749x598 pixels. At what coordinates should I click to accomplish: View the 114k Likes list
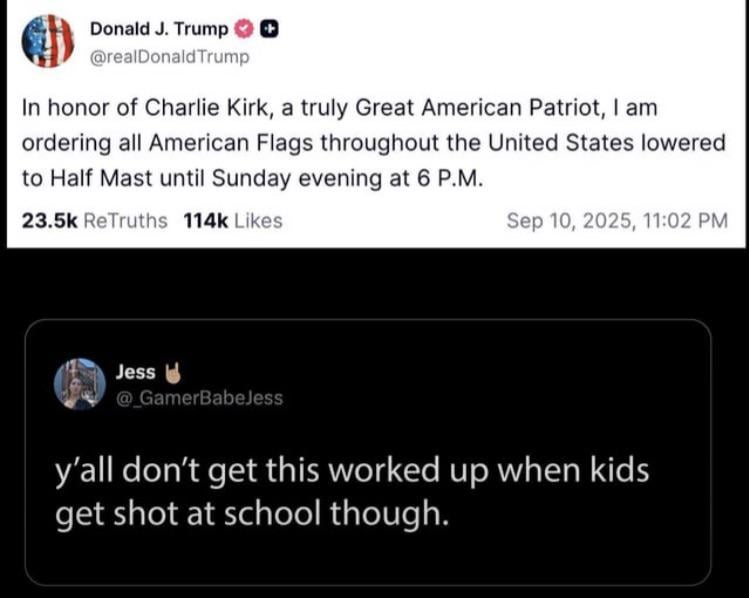[x=233, y=221]
